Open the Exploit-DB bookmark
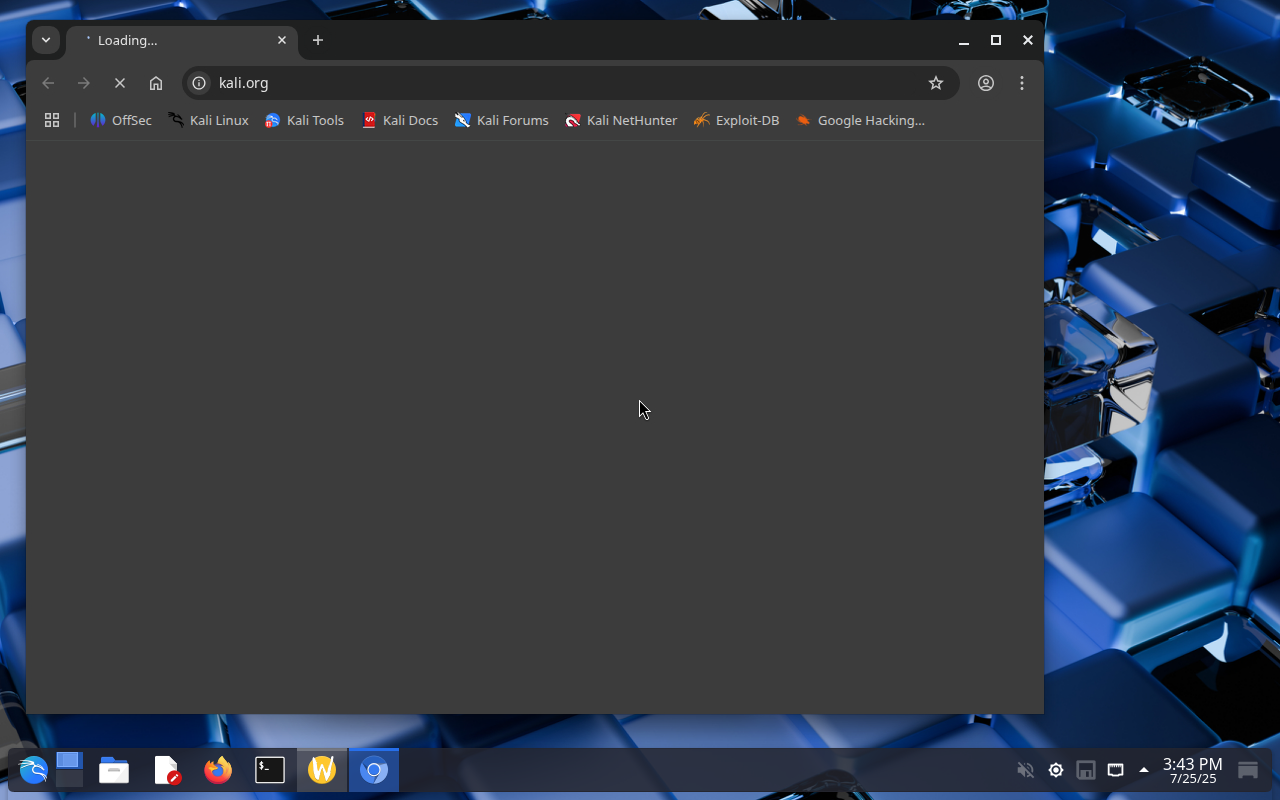The width and height of the screenshot is (1280, 800). (736, 120)
